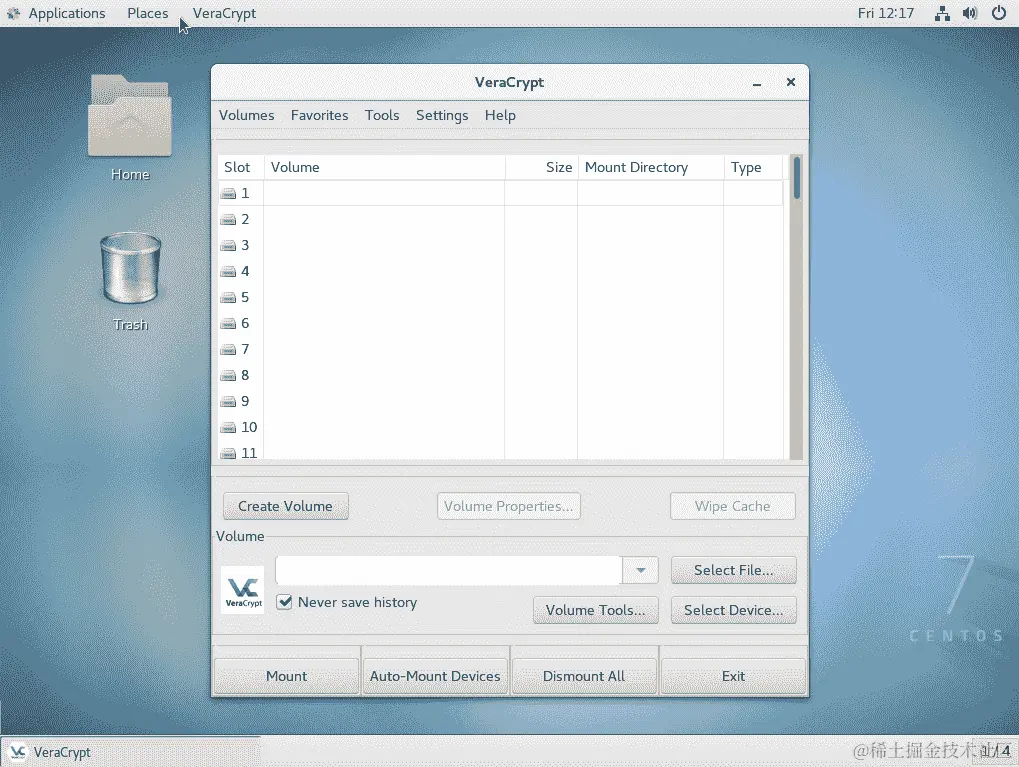Viewport: 1019px width, 767px height.
Task: Toggle Never save history checkbox
Action: (x=284, y=602)
